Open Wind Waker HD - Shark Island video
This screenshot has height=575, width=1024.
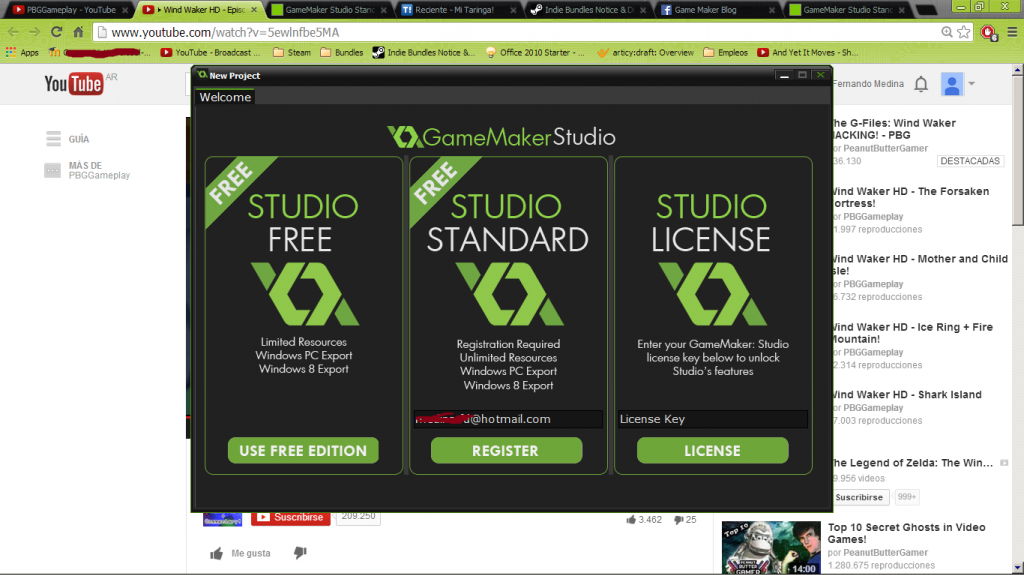pyautogui.click(x=906, y=395)
